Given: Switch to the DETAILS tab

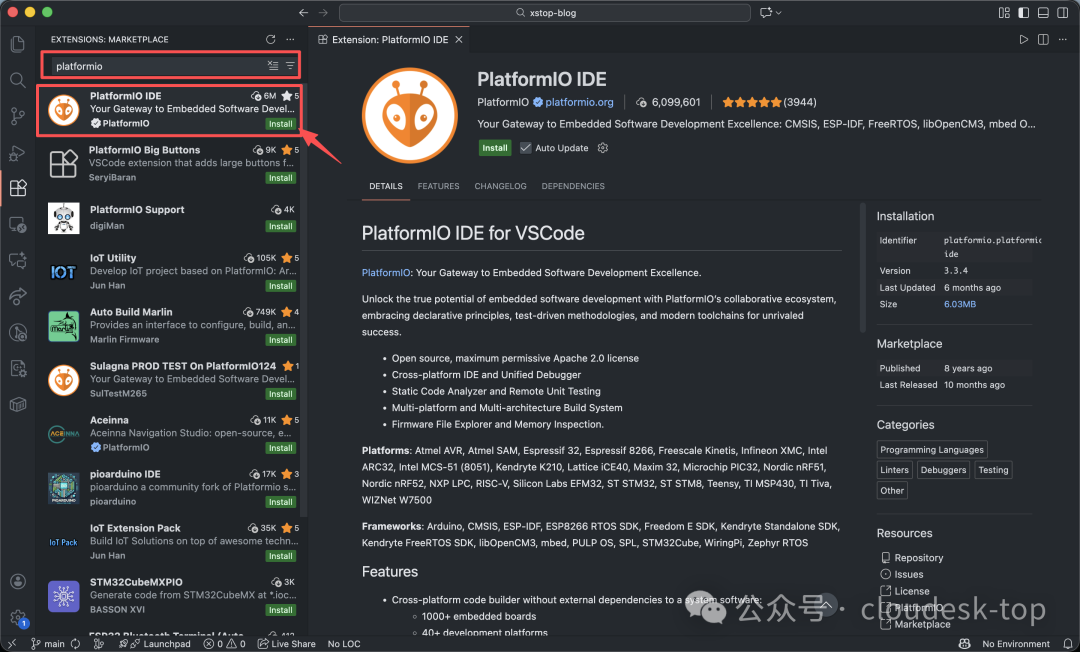Looking at the screenshot, I should click(x=386, y=187).
